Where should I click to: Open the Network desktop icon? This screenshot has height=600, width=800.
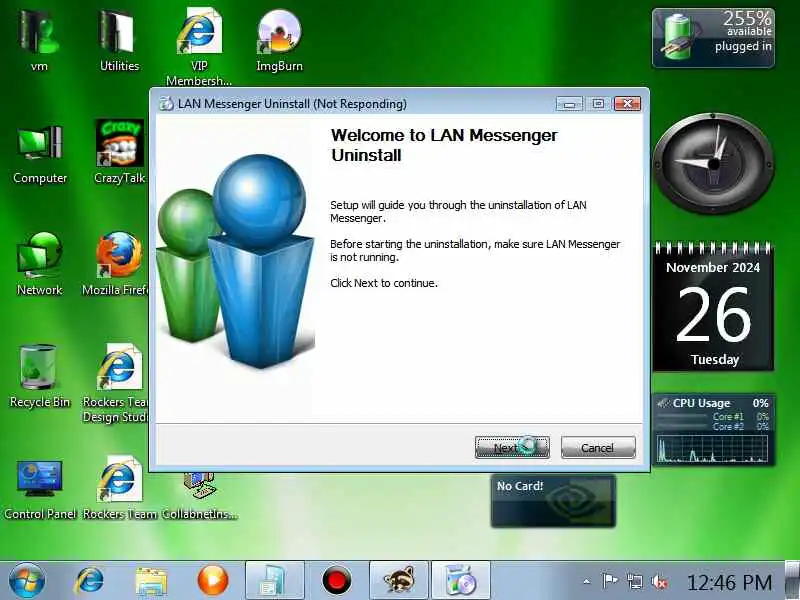tap(40, 264)
